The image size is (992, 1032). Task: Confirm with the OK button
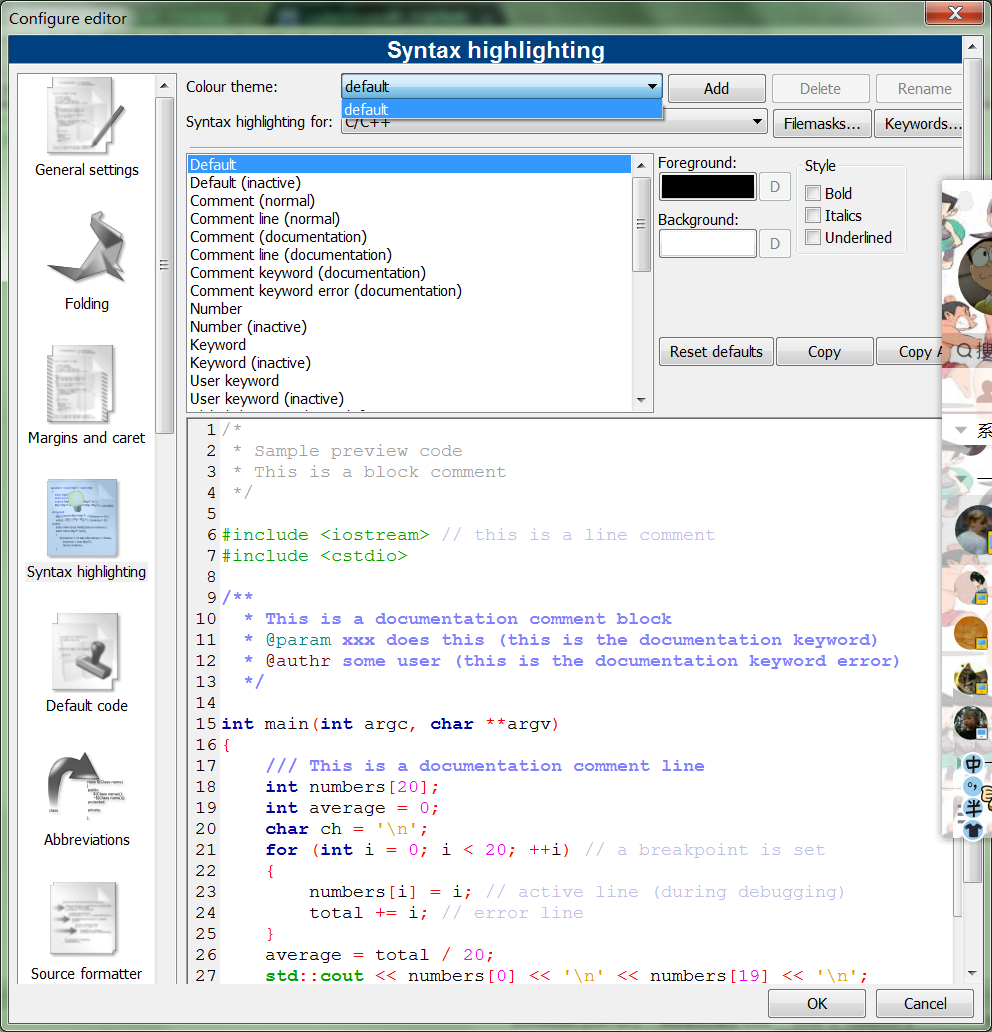(817, 1003)
